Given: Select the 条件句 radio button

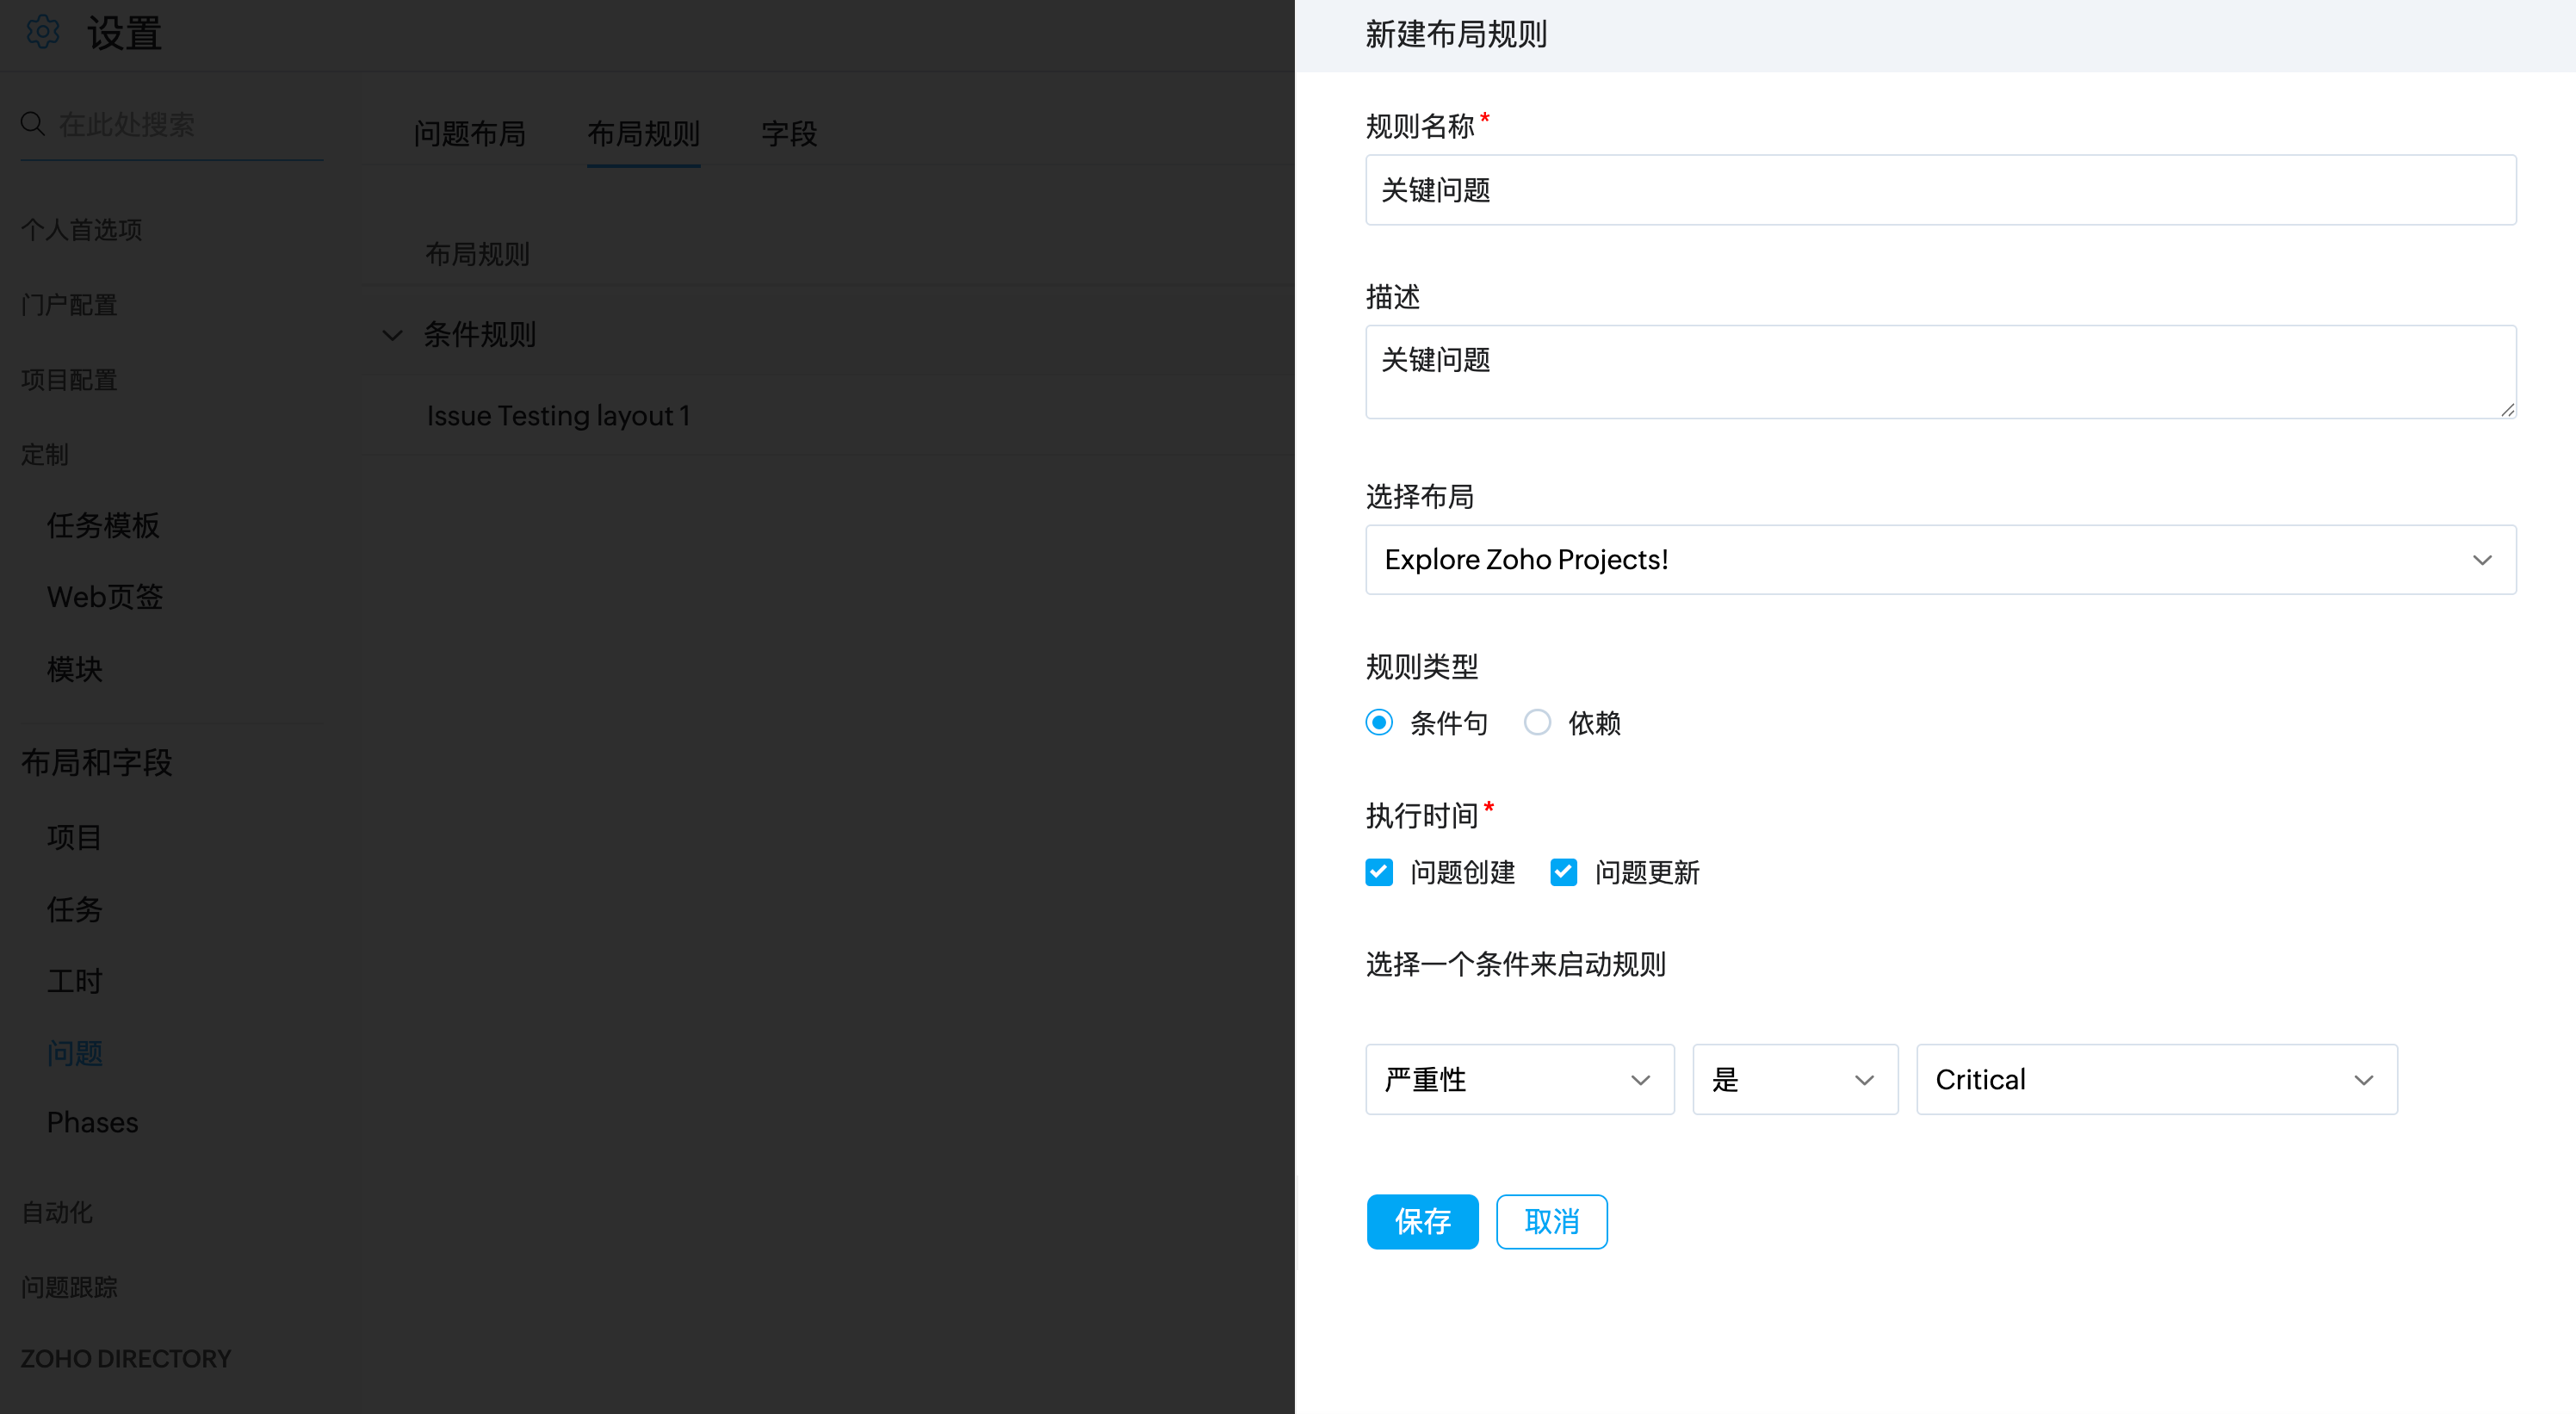Looking at the screenshot, I should coord(1379,722).
